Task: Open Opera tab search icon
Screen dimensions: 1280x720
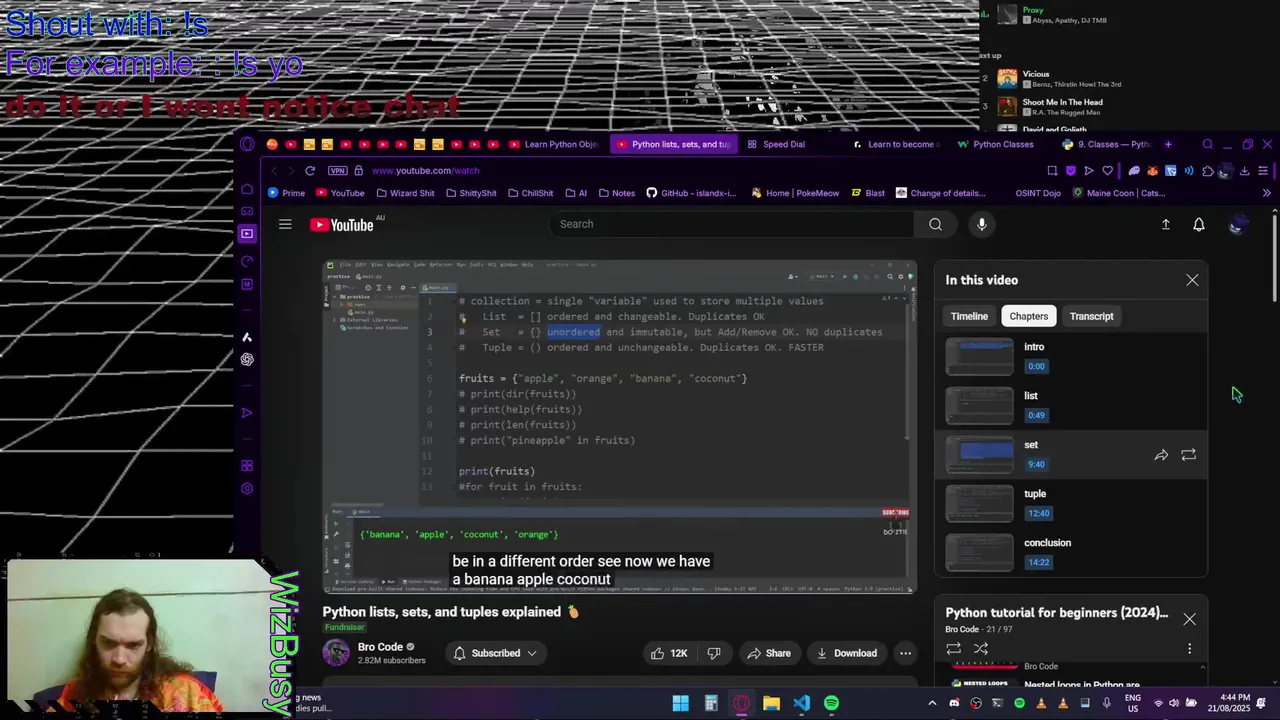Action: pos(1208,144)
